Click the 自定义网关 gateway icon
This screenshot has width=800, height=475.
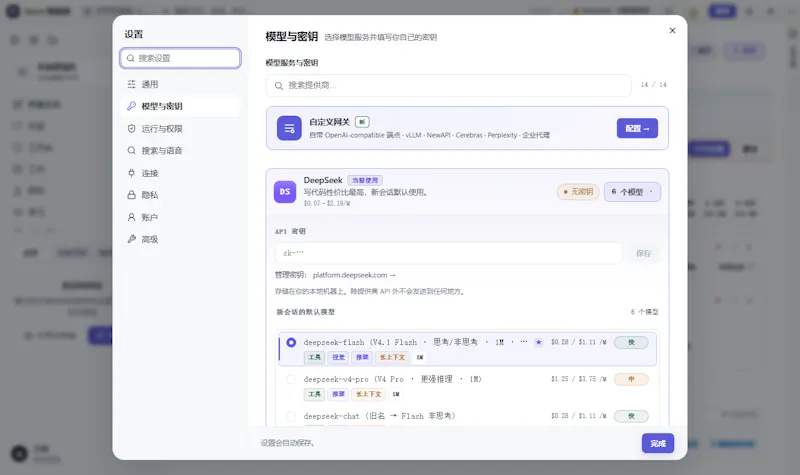(289, 128)
